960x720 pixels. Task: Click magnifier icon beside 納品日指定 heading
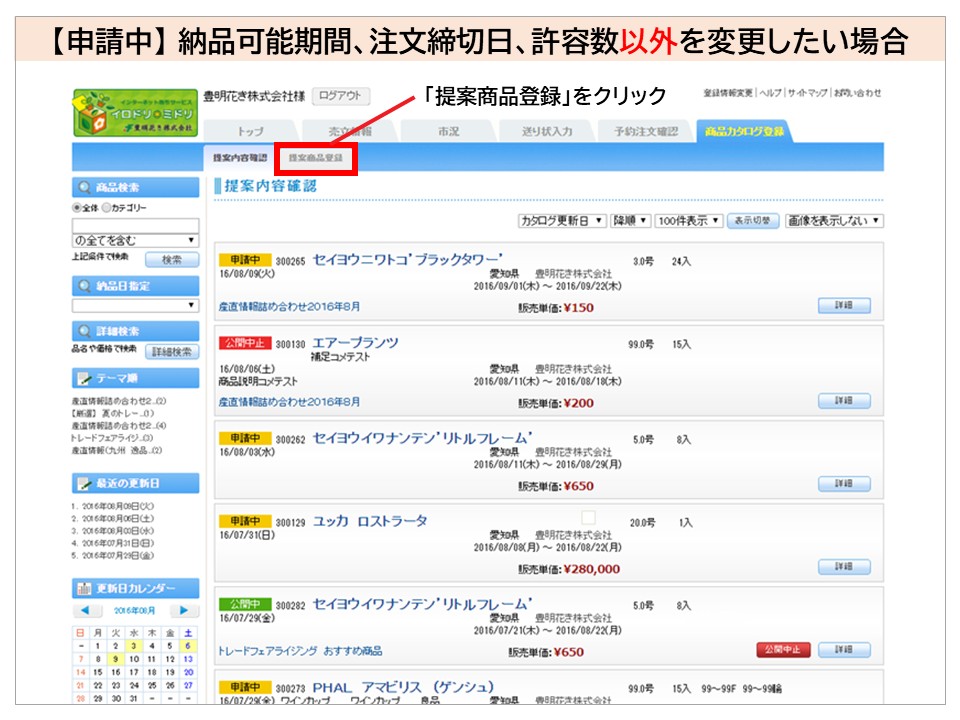(x=83, y=286)
